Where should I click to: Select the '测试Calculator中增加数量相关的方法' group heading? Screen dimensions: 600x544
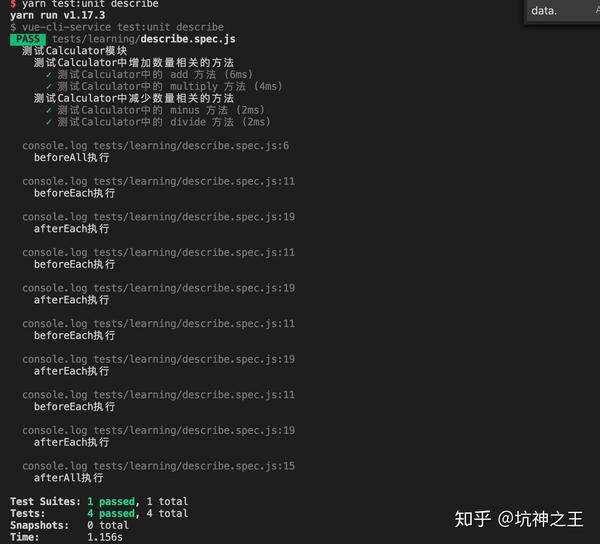[x=134, y=63]
